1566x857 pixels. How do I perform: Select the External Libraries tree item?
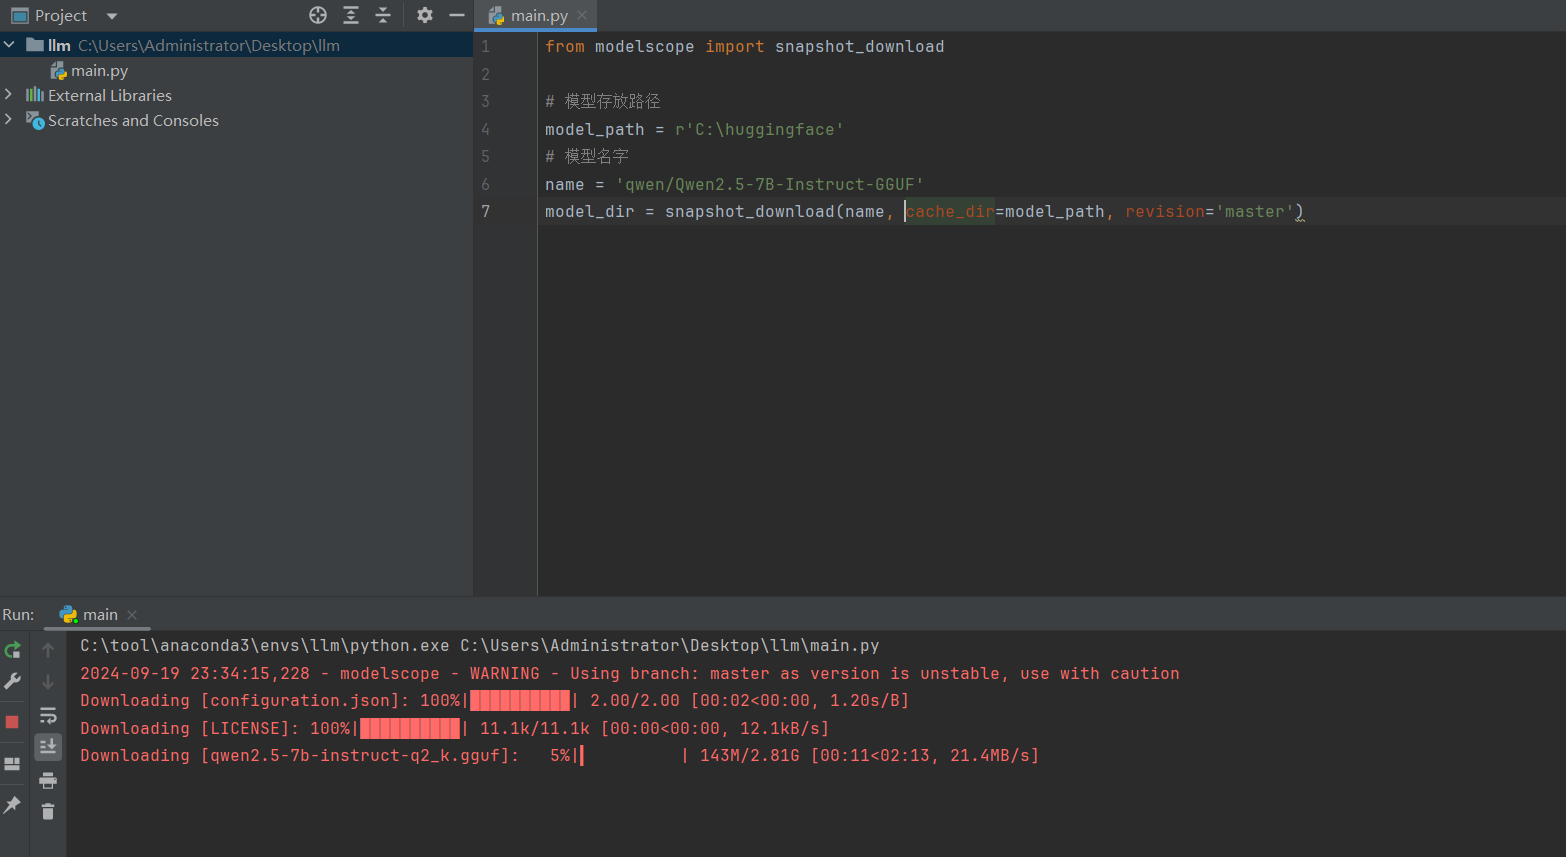[110, 96]
